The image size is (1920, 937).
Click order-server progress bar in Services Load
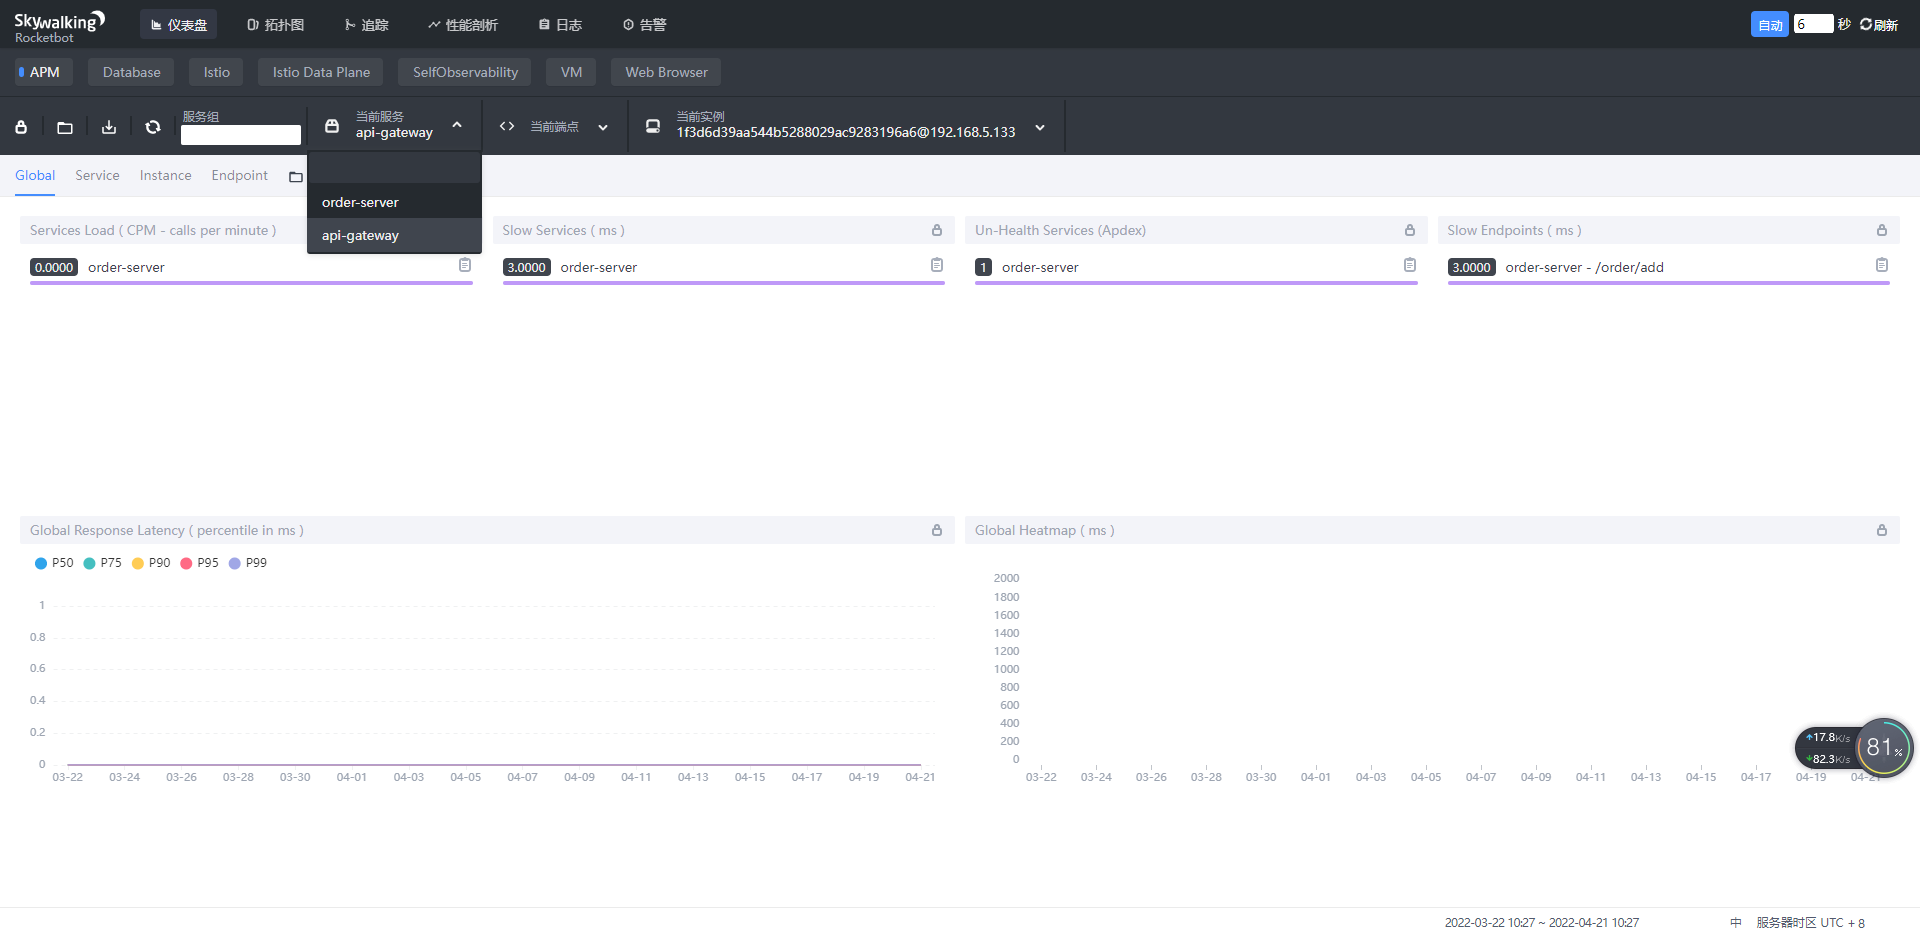click(251, 283)
